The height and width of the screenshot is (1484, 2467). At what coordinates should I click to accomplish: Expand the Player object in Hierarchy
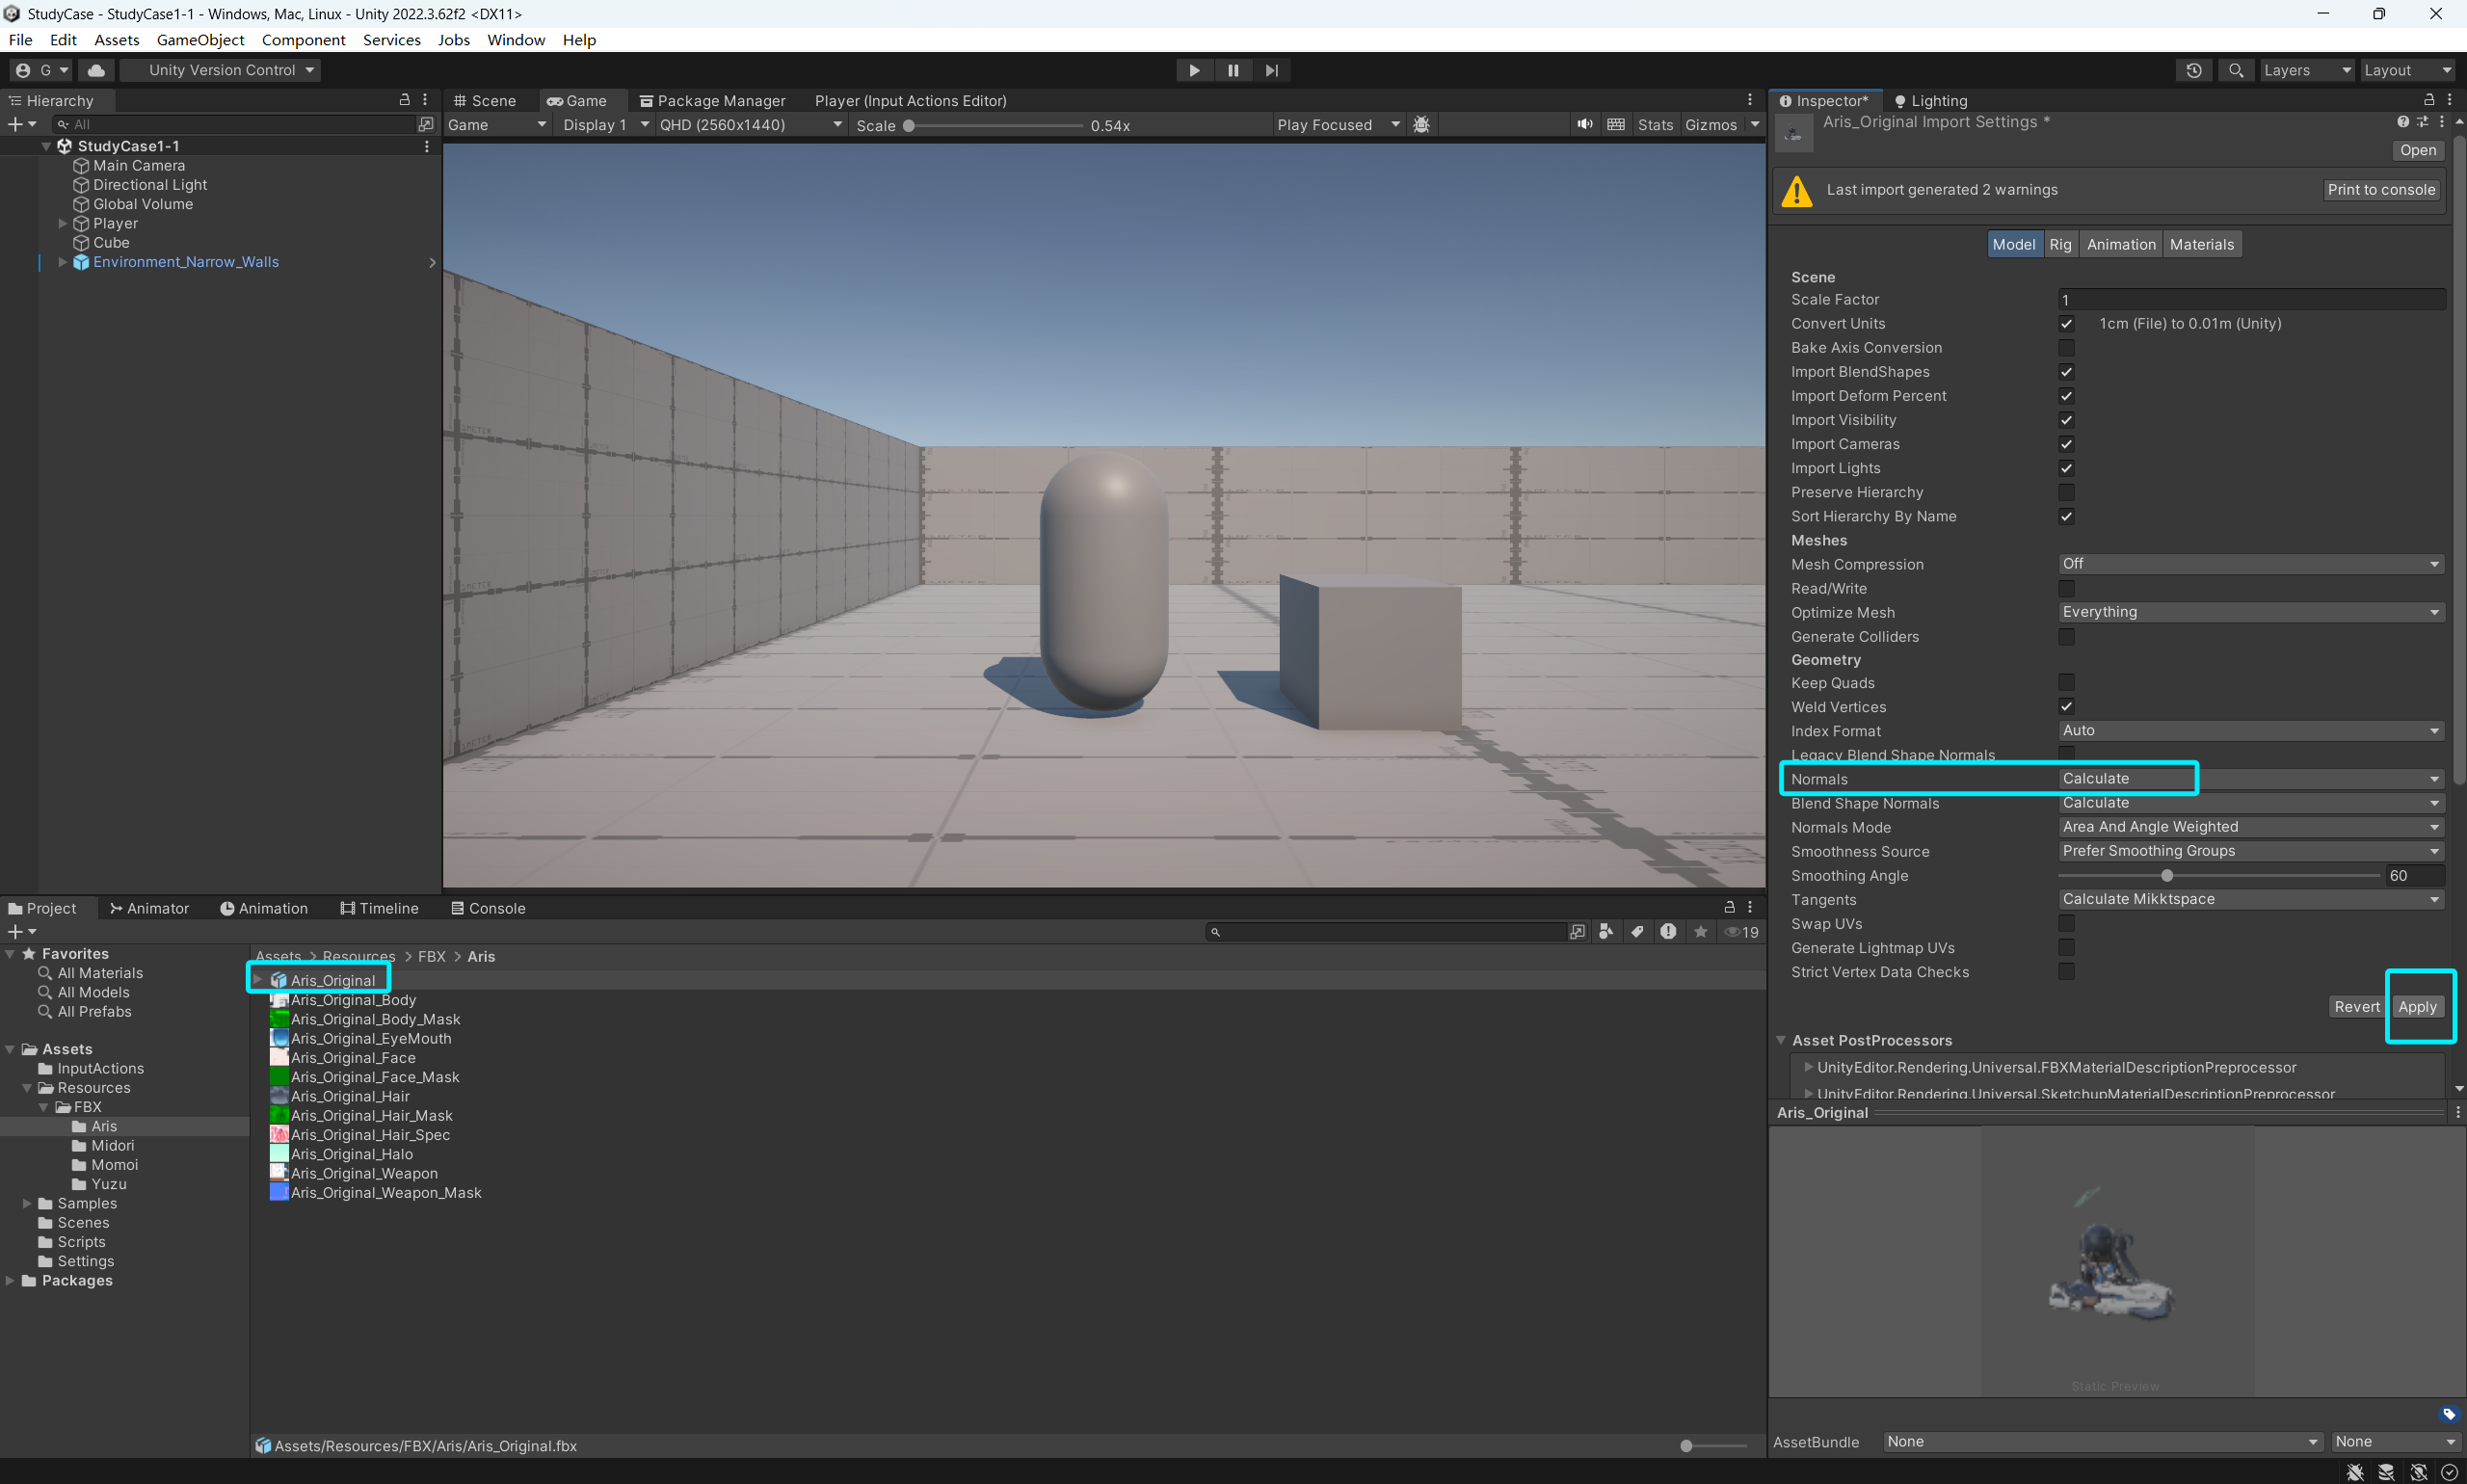click(63, 223)
